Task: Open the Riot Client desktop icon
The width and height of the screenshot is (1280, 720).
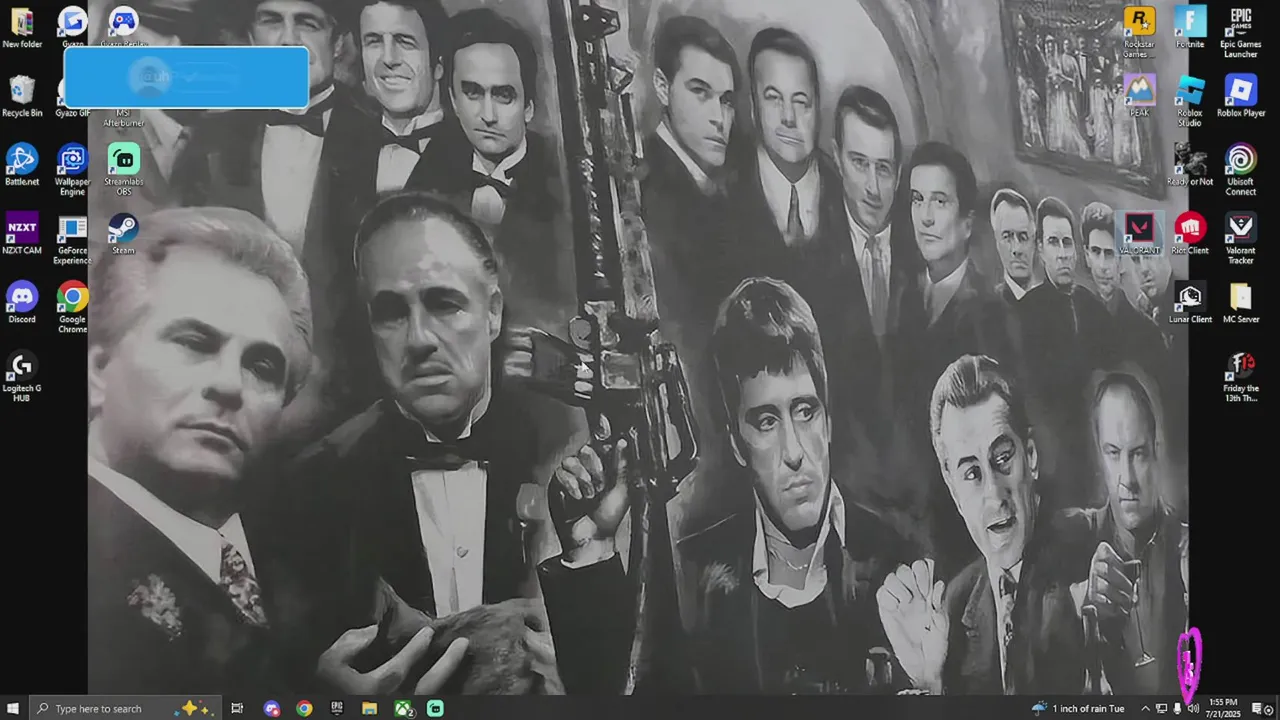Action: pyautogui.click(x=1190, y=235)
